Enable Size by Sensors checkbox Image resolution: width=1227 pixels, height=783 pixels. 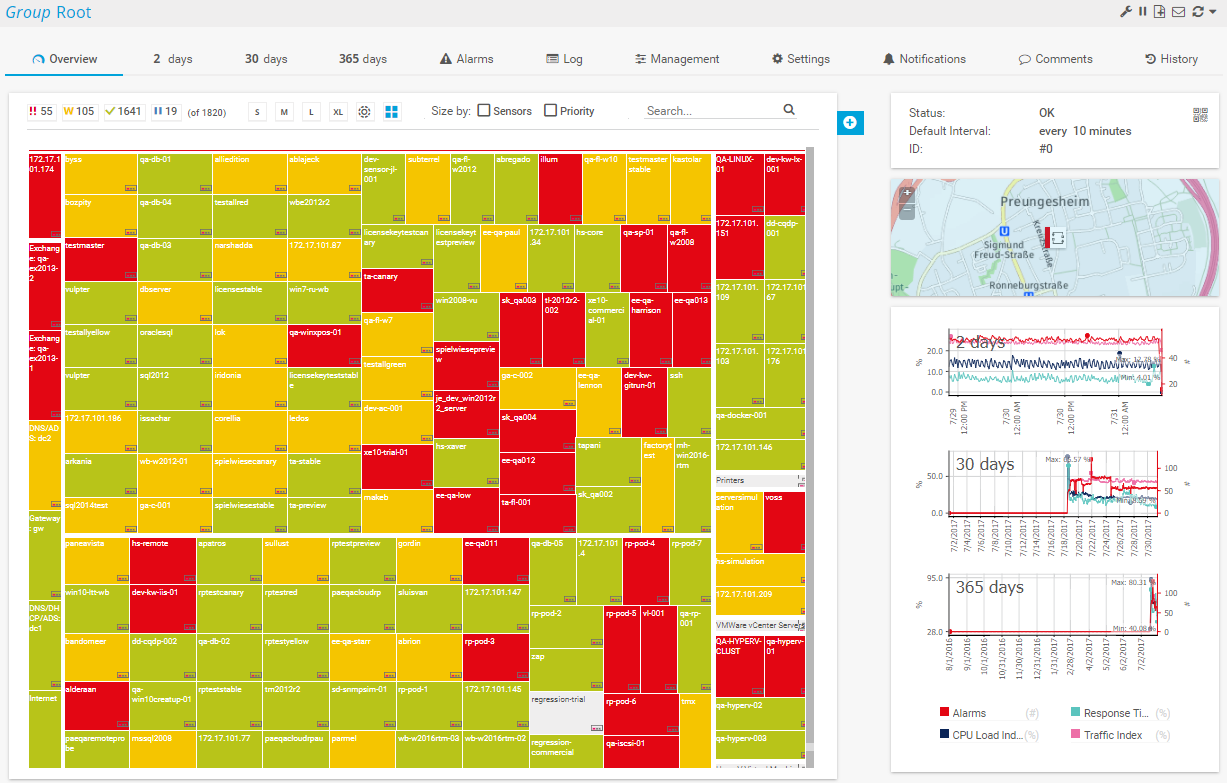click(x=484, y=111)
